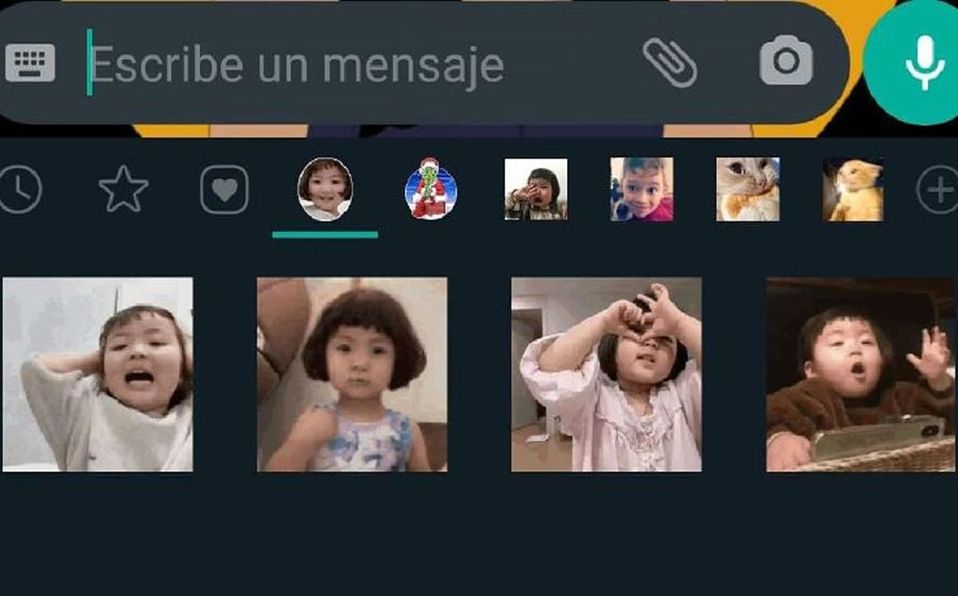Open starred favorite stickers tab
Screen dimensions: 958x596
coord(123,189)
